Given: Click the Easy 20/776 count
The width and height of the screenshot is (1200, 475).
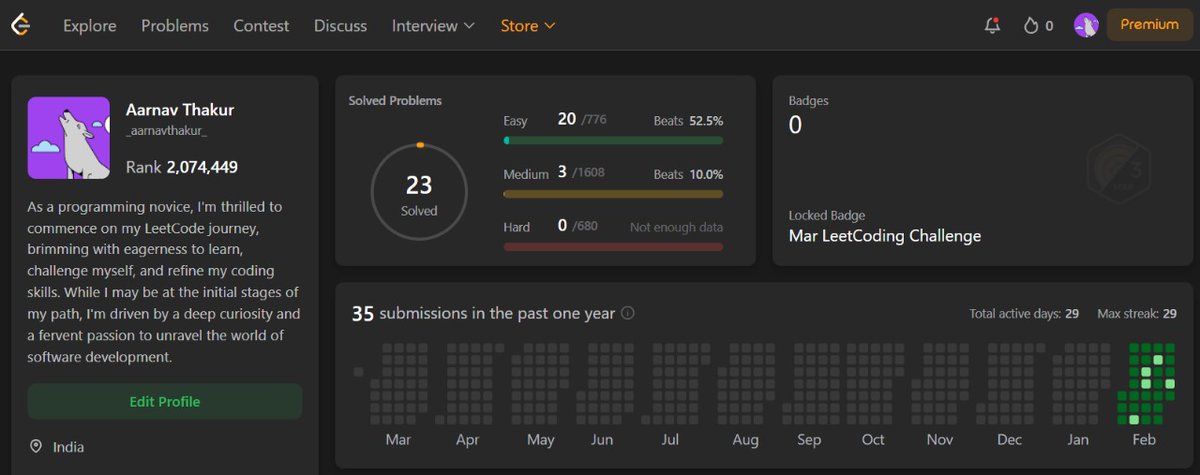Looking at the screenshot, I should [x=582, y=120].
